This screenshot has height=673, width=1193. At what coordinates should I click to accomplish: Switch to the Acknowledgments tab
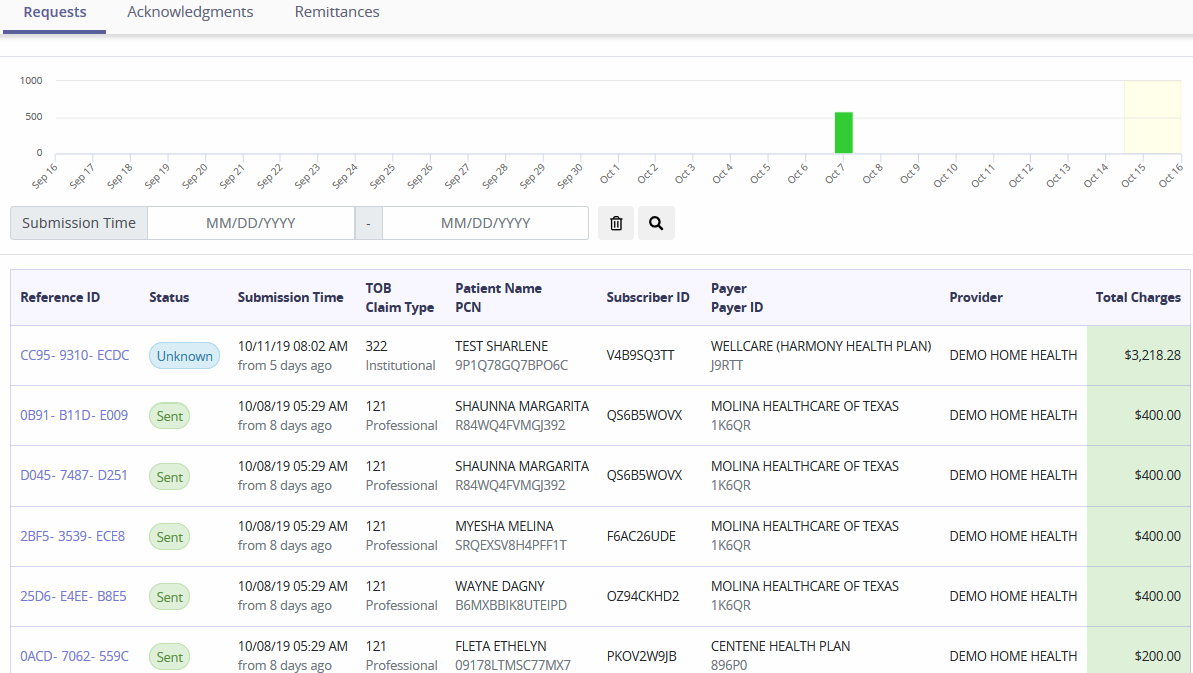pos(190,12)
